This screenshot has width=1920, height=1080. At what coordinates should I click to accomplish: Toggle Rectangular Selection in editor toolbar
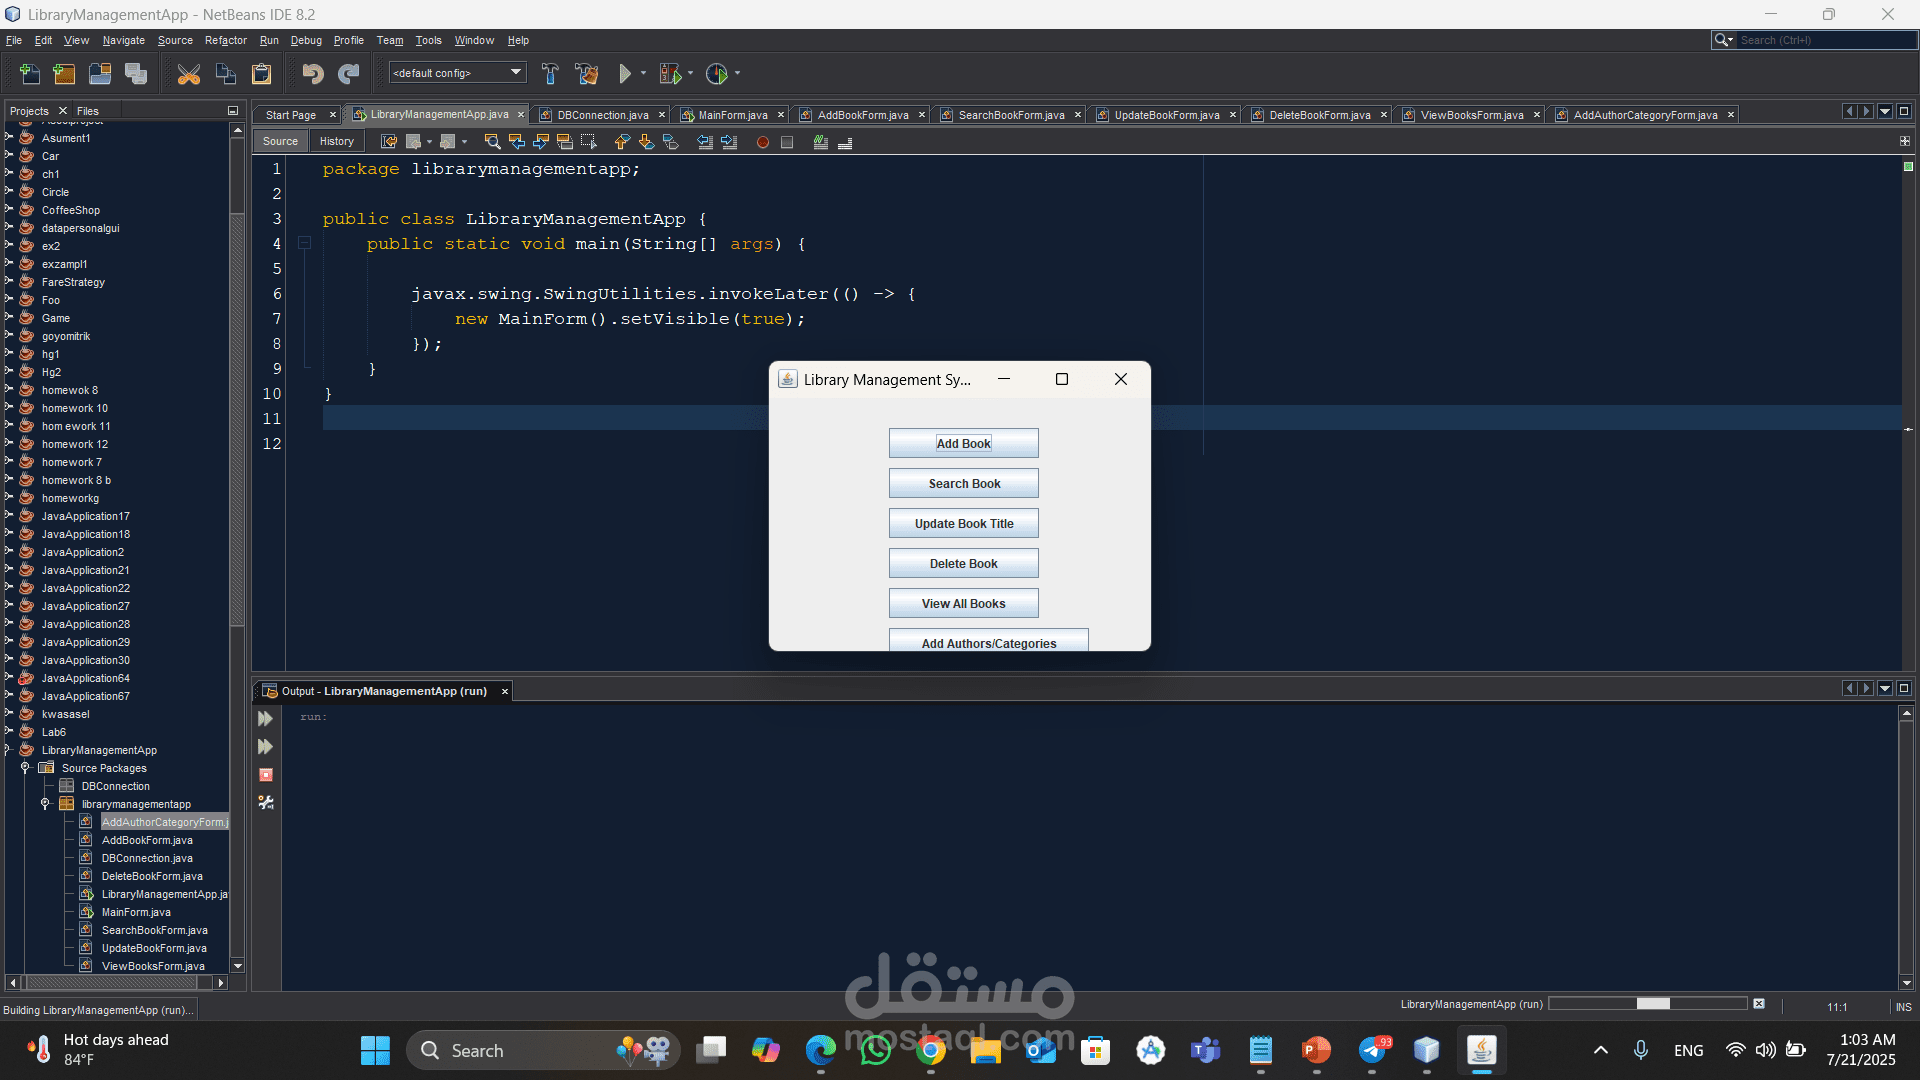[x=589, y=142]
